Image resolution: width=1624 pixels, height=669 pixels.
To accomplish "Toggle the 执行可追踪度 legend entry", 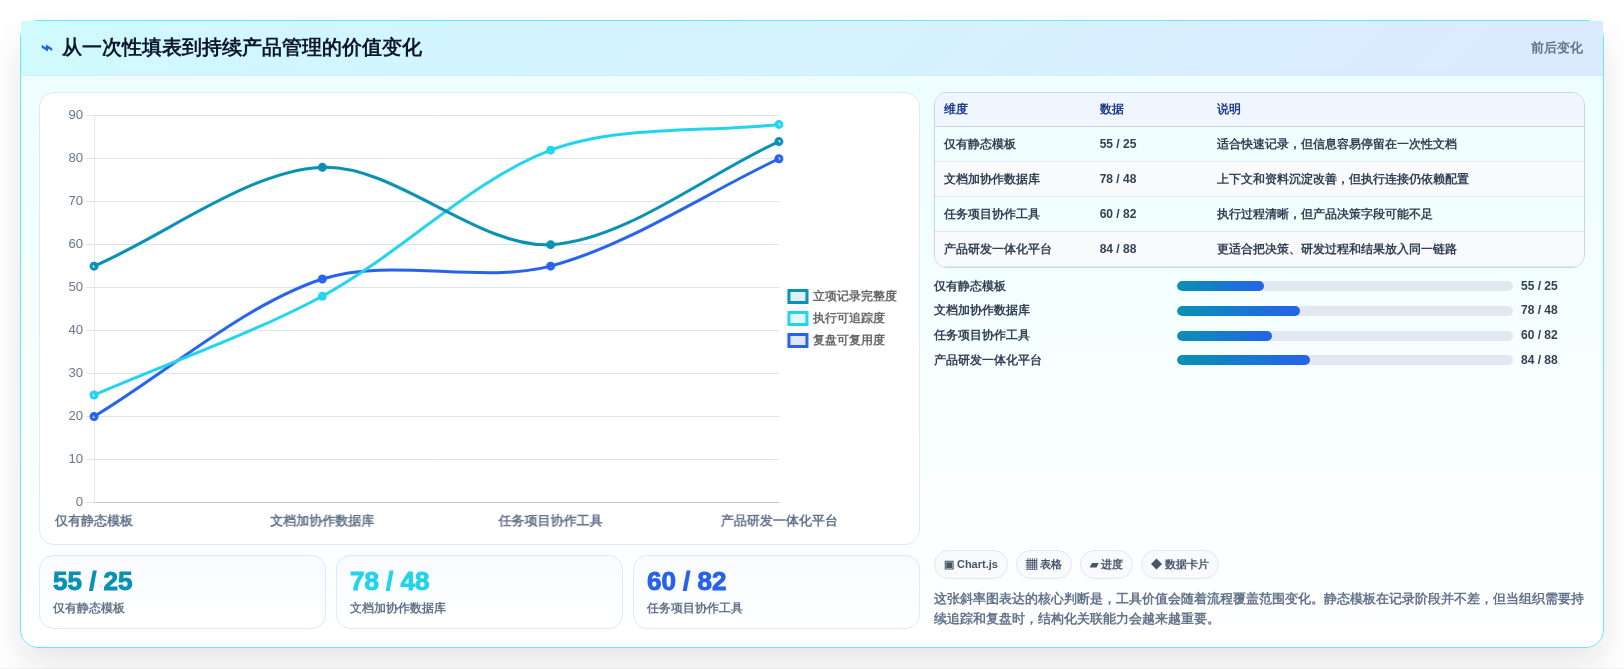I will (836, 318).
